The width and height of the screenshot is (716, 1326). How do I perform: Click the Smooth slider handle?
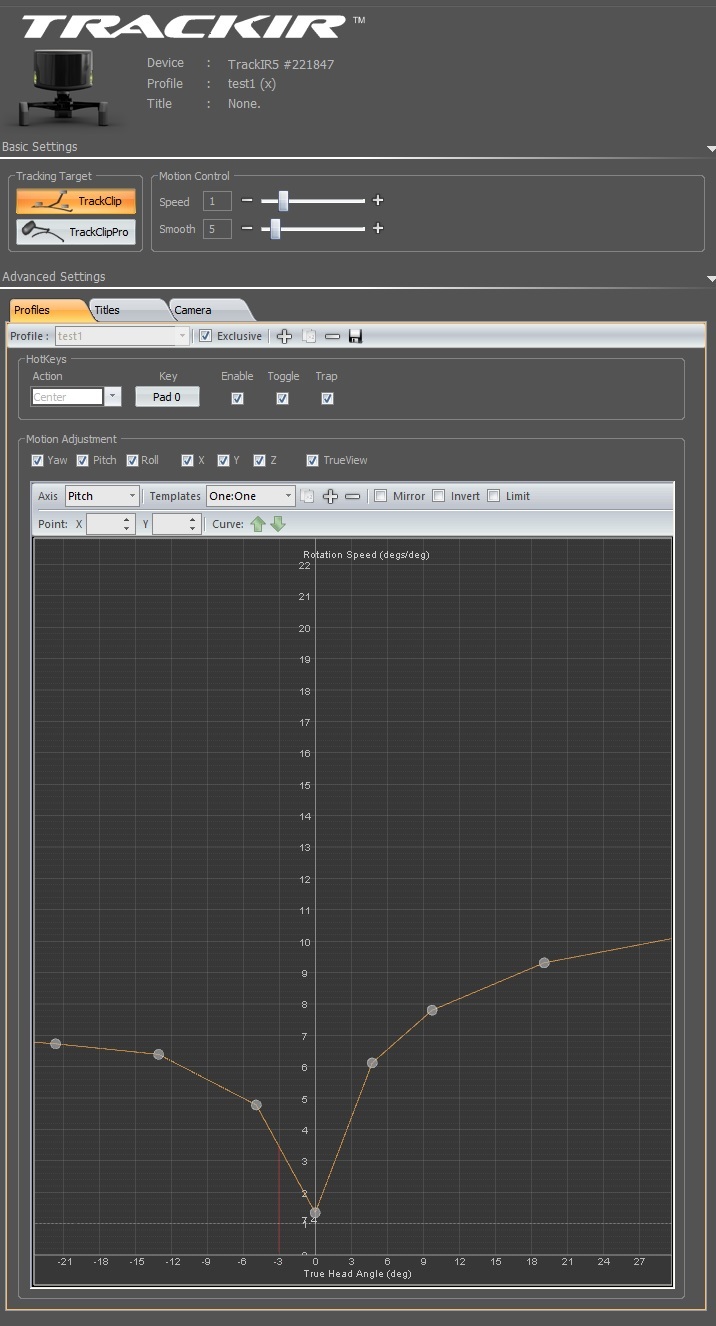click(275, 229)
